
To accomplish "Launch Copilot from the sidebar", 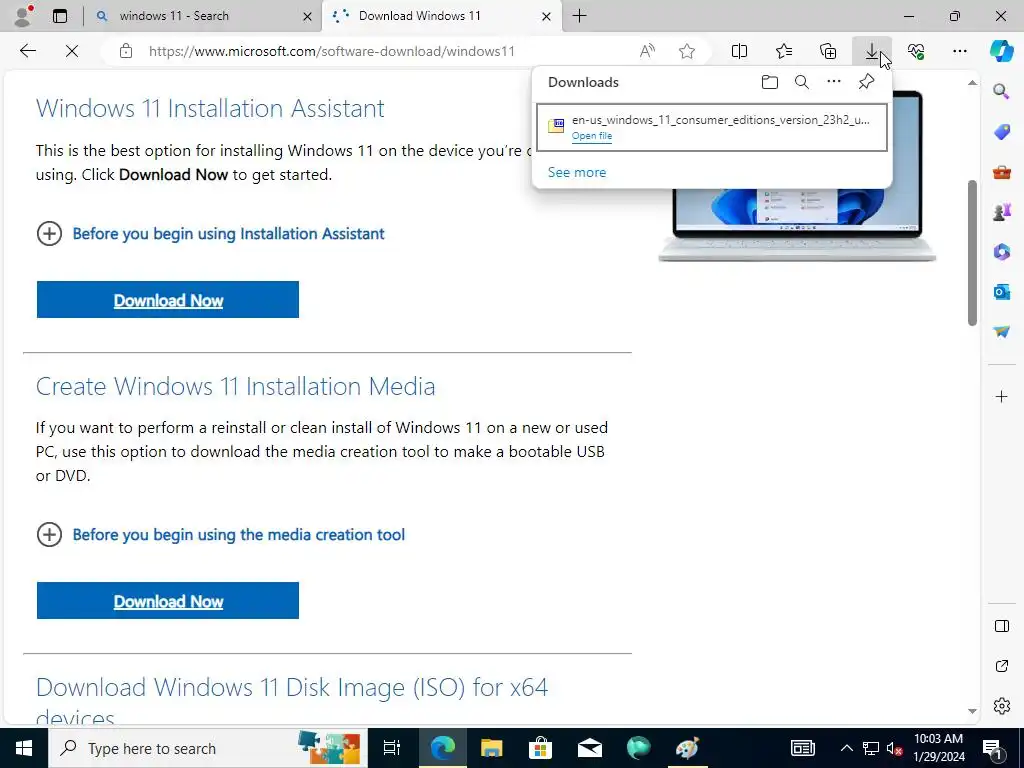I will 1001,51.
